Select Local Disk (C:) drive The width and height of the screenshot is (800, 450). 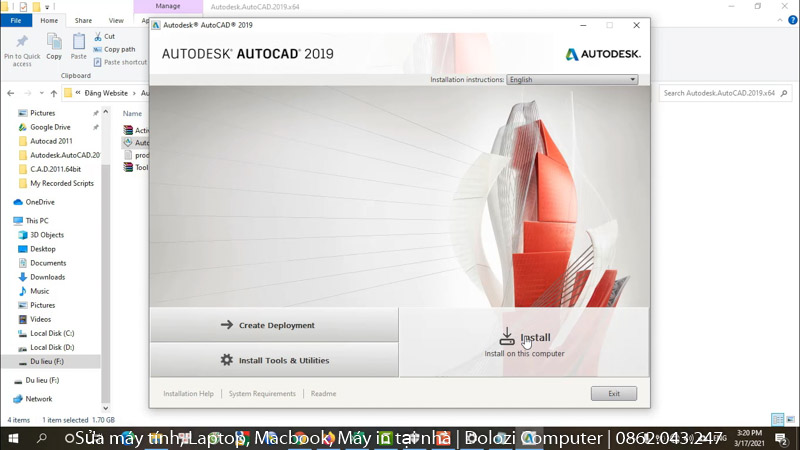[52, 333]
